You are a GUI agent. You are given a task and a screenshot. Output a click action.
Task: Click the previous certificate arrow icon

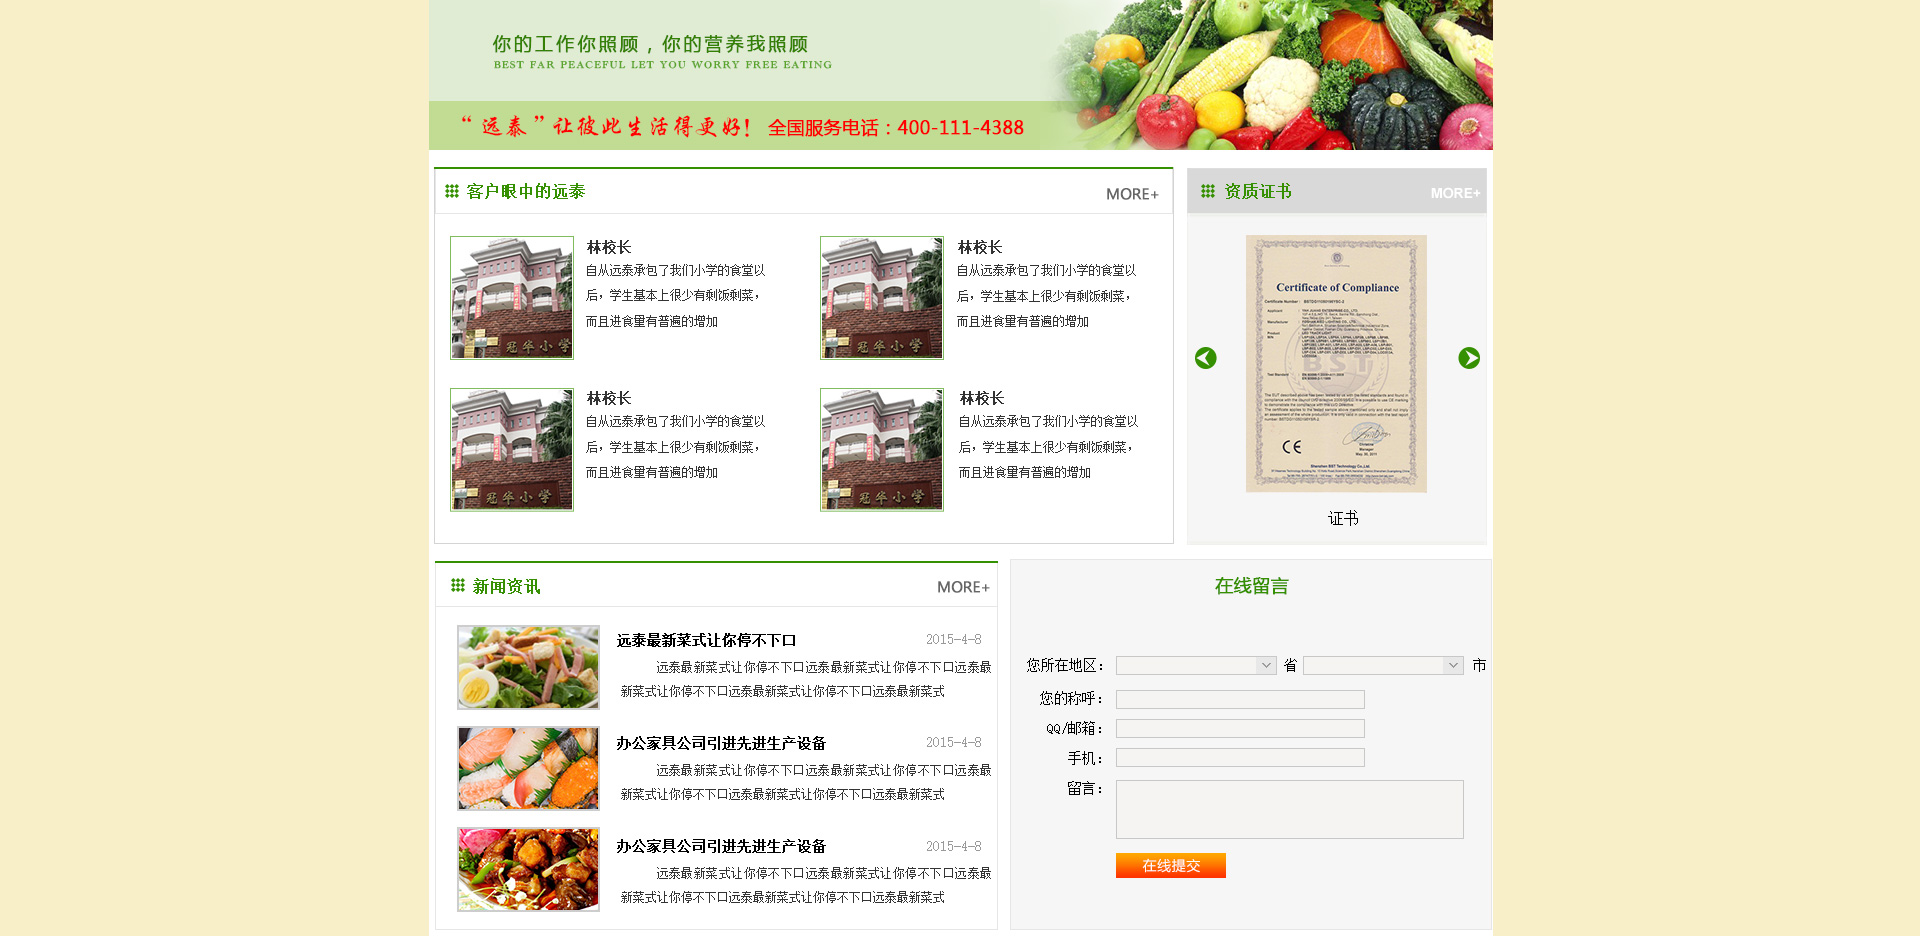coord(1205,358)
